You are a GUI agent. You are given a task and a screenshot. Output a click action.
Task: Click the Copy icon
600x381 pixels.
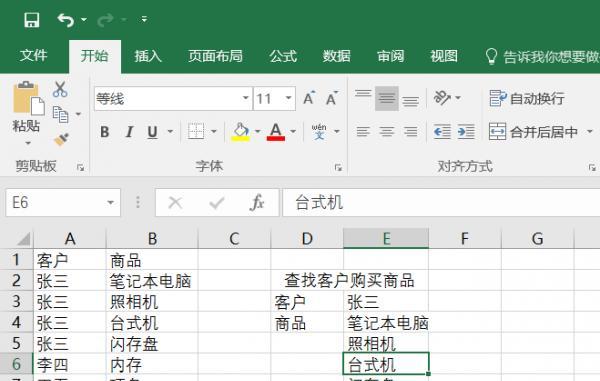[x=60, y=114]
